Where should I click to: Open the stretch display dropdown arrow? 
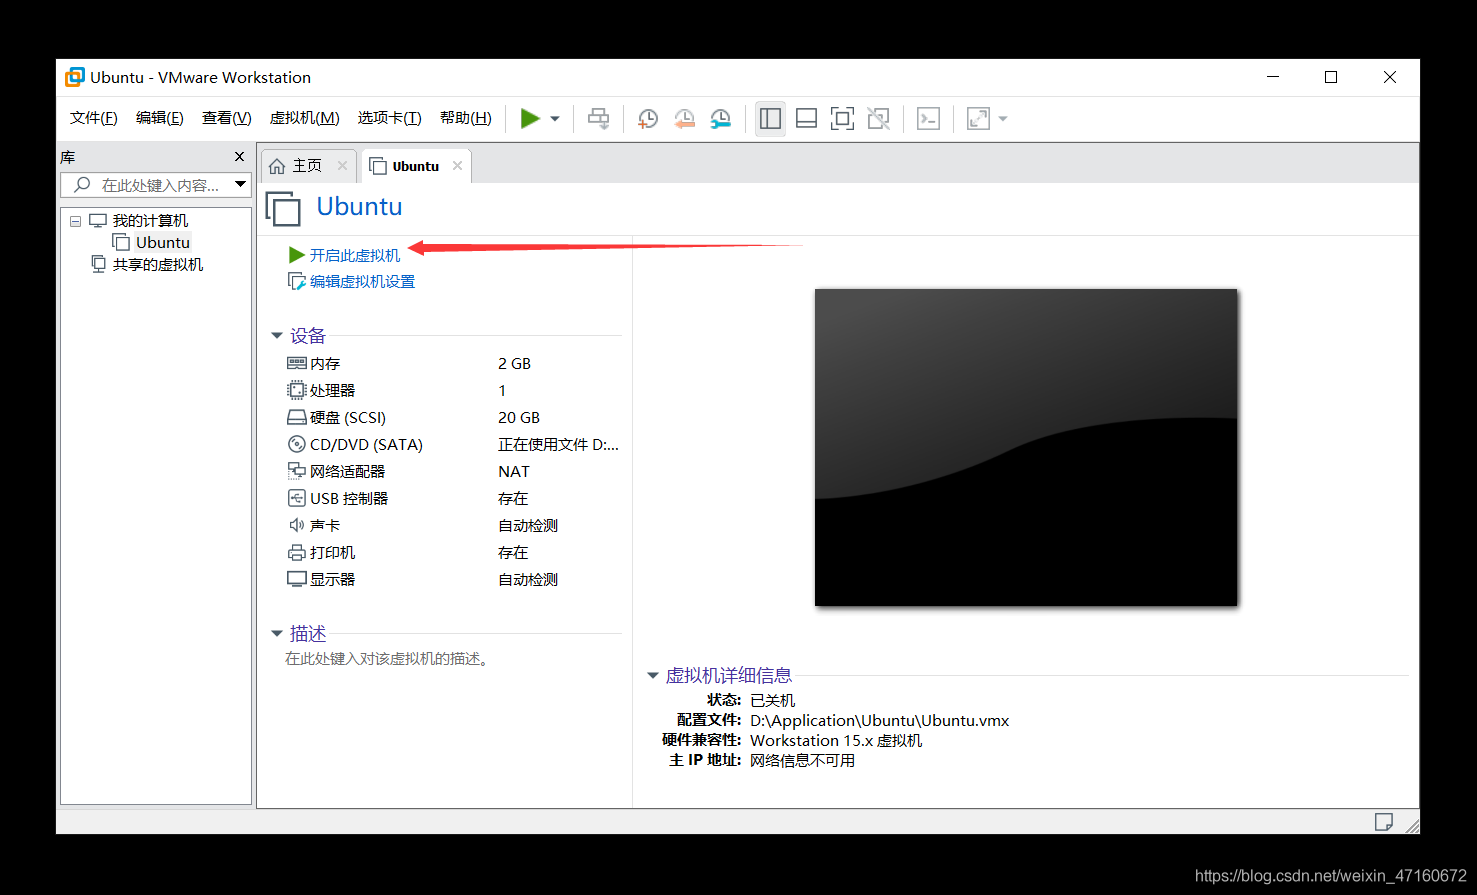tap(1003, 119)
